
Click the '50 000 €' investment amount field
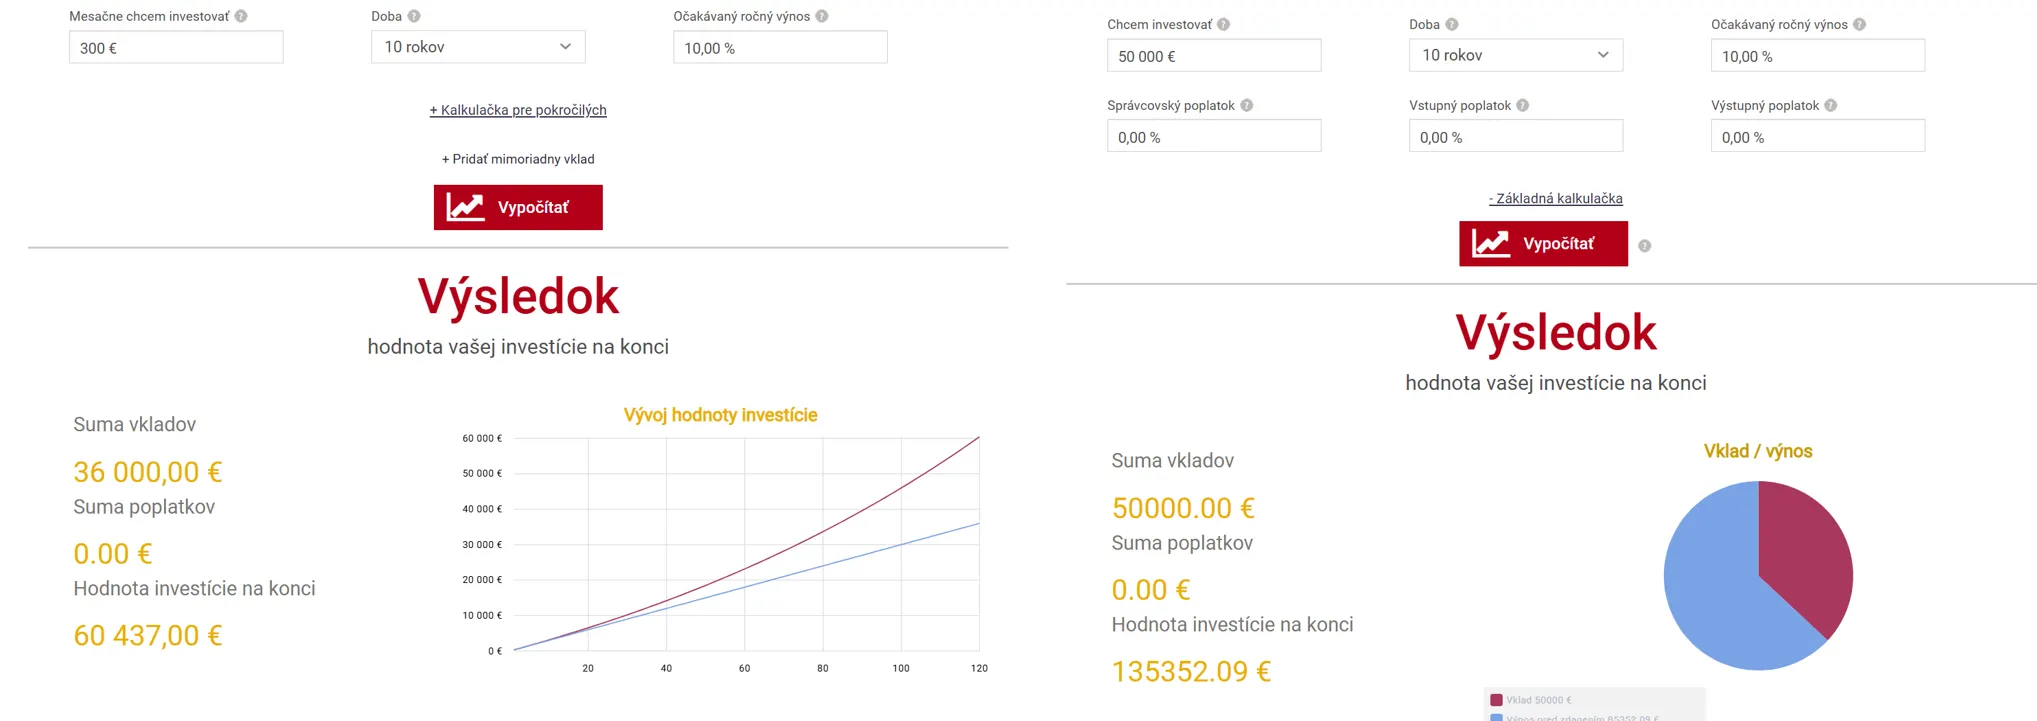1214,56
